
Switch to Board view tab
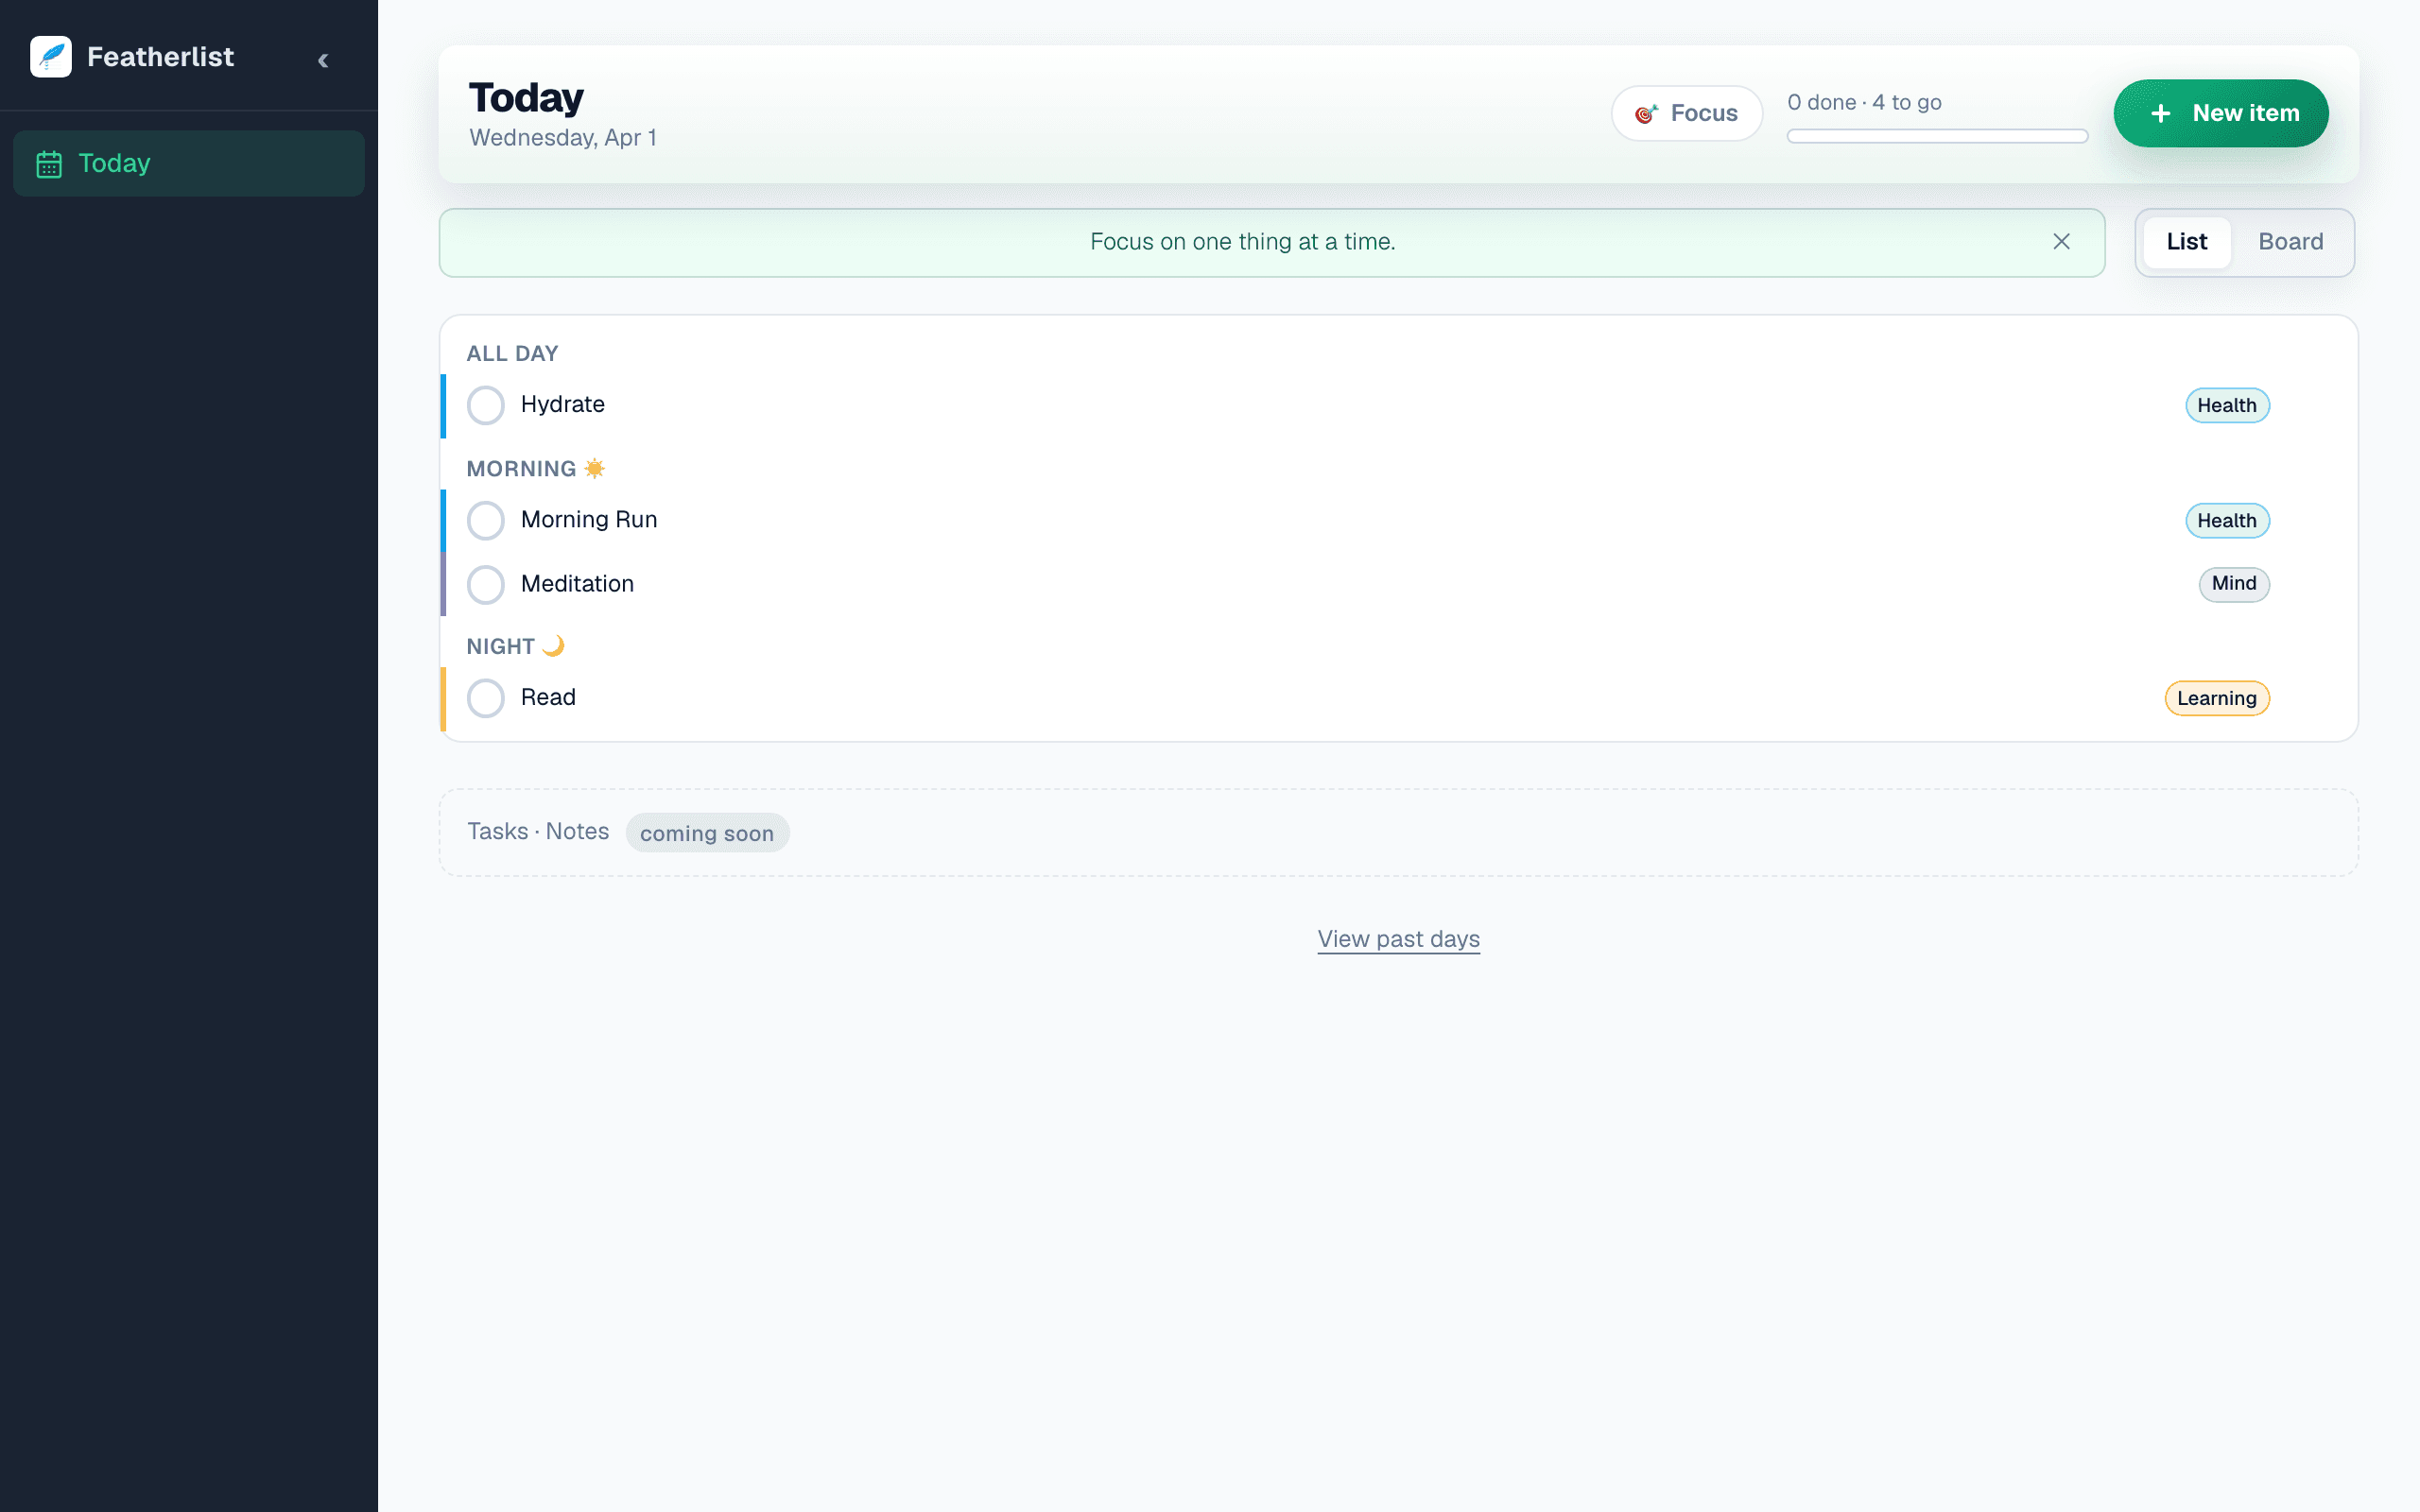point(2290,242)
